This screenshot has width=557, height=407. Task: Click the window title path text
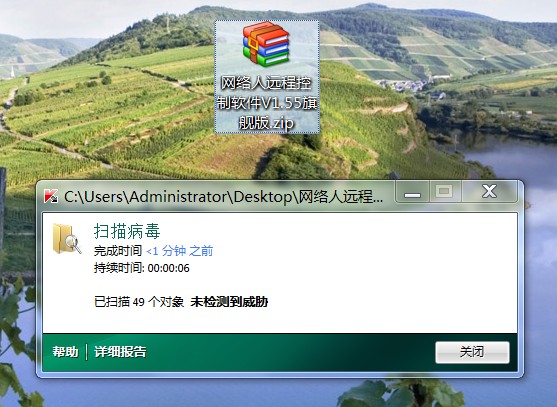click(x=223, y=196)
